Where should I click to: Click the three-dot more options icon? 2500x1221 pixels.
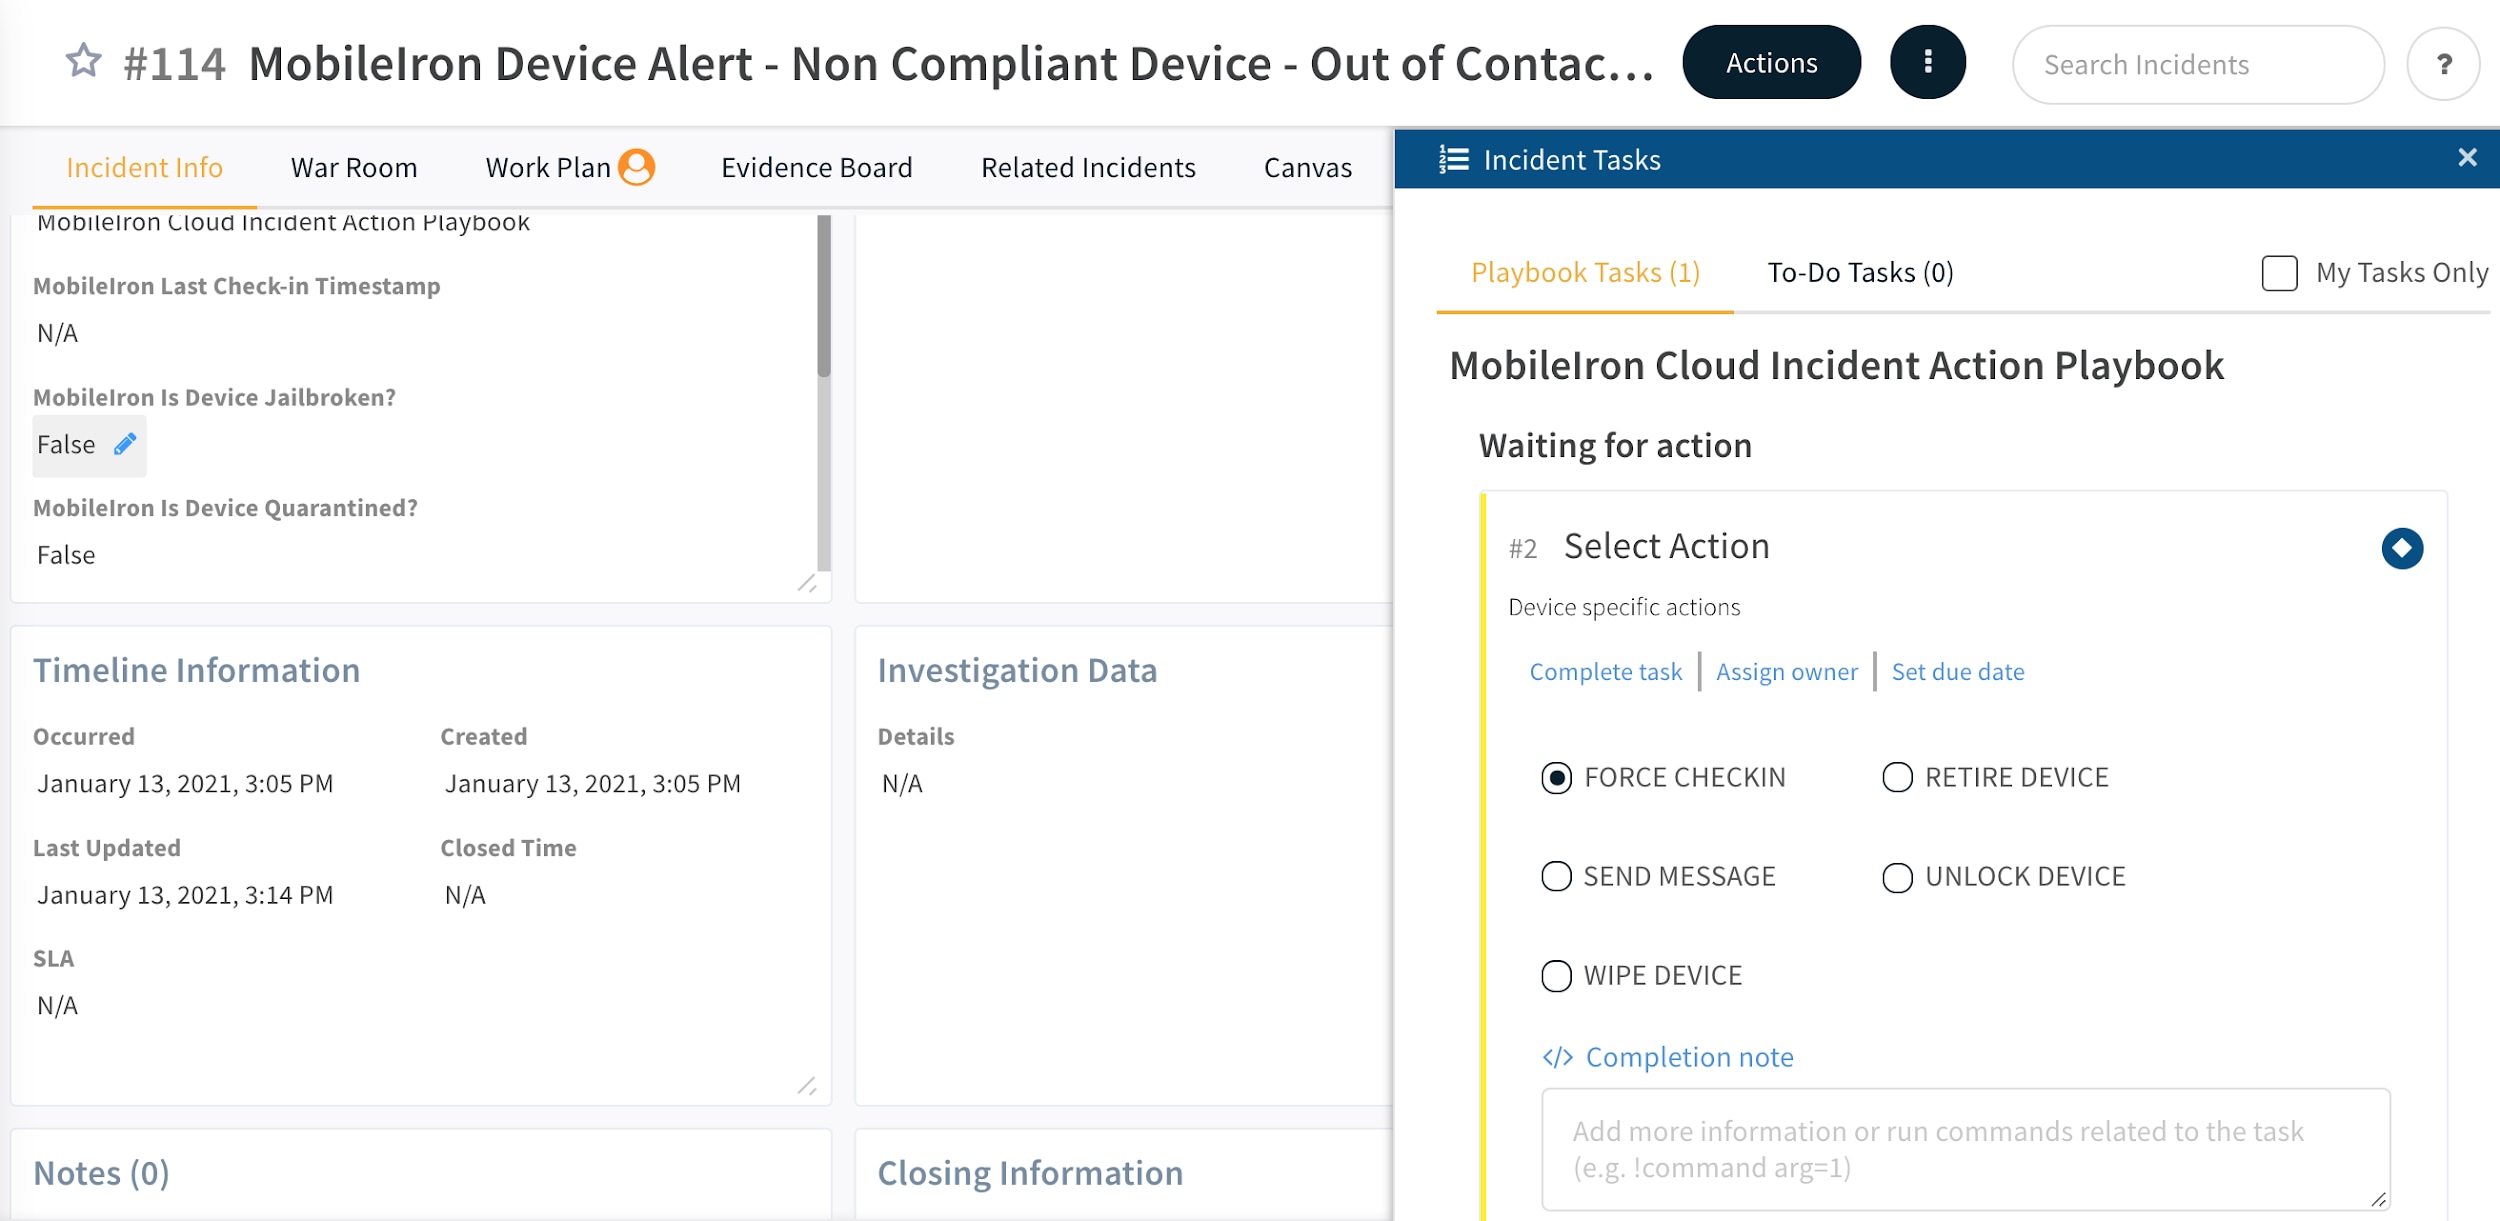pyautogui.click(x=1926, y=64)
